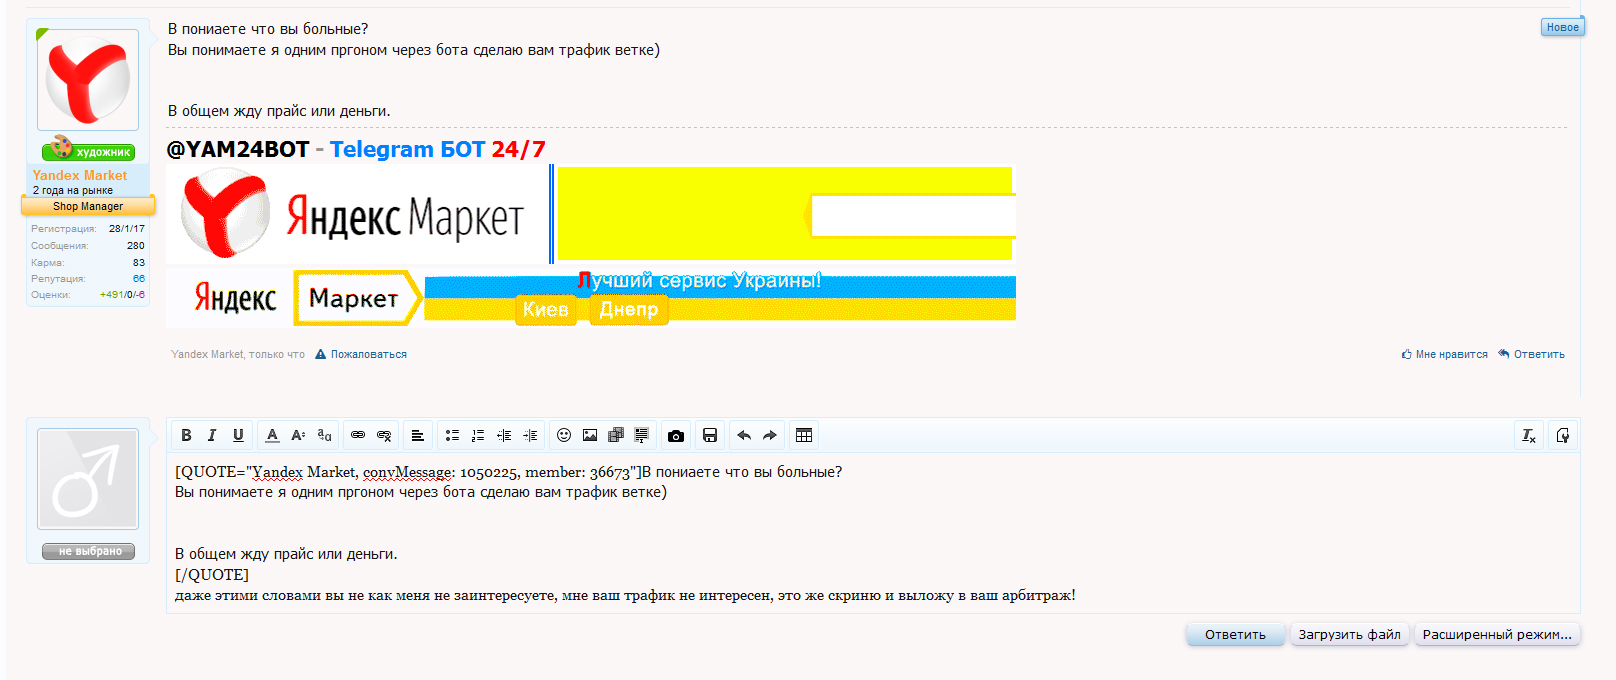This screenshot has height=680, width=1616.
Task: Decrease indent of the text
Action: pyautogui.click(x=504, y=435)
